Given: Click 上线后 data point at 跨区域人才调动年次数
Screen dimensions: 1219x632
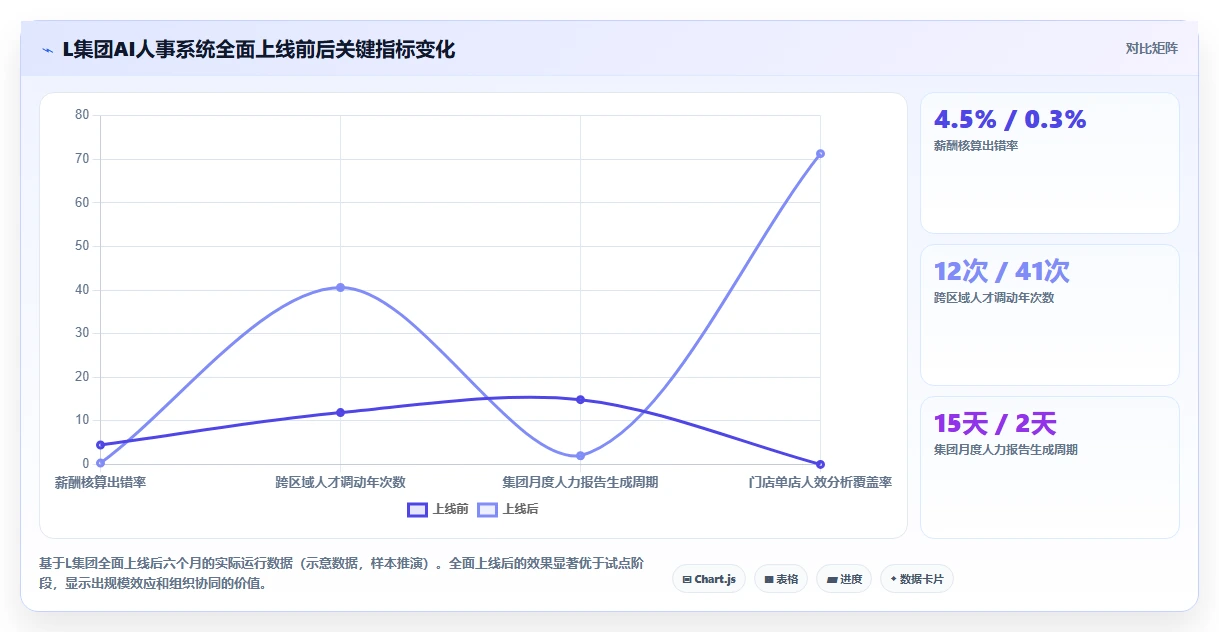Looking at the screenshot, I should 340,287.
